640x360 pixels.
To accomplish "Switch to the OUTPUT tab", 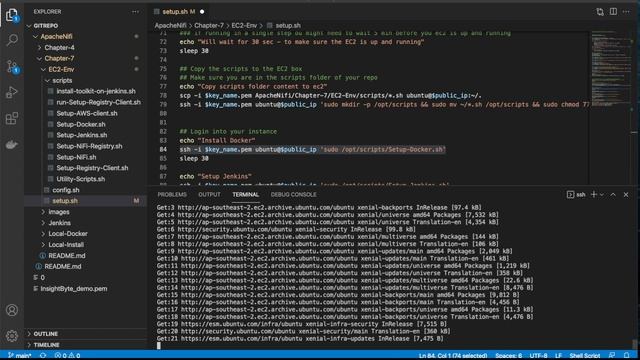I will (209, 195).
